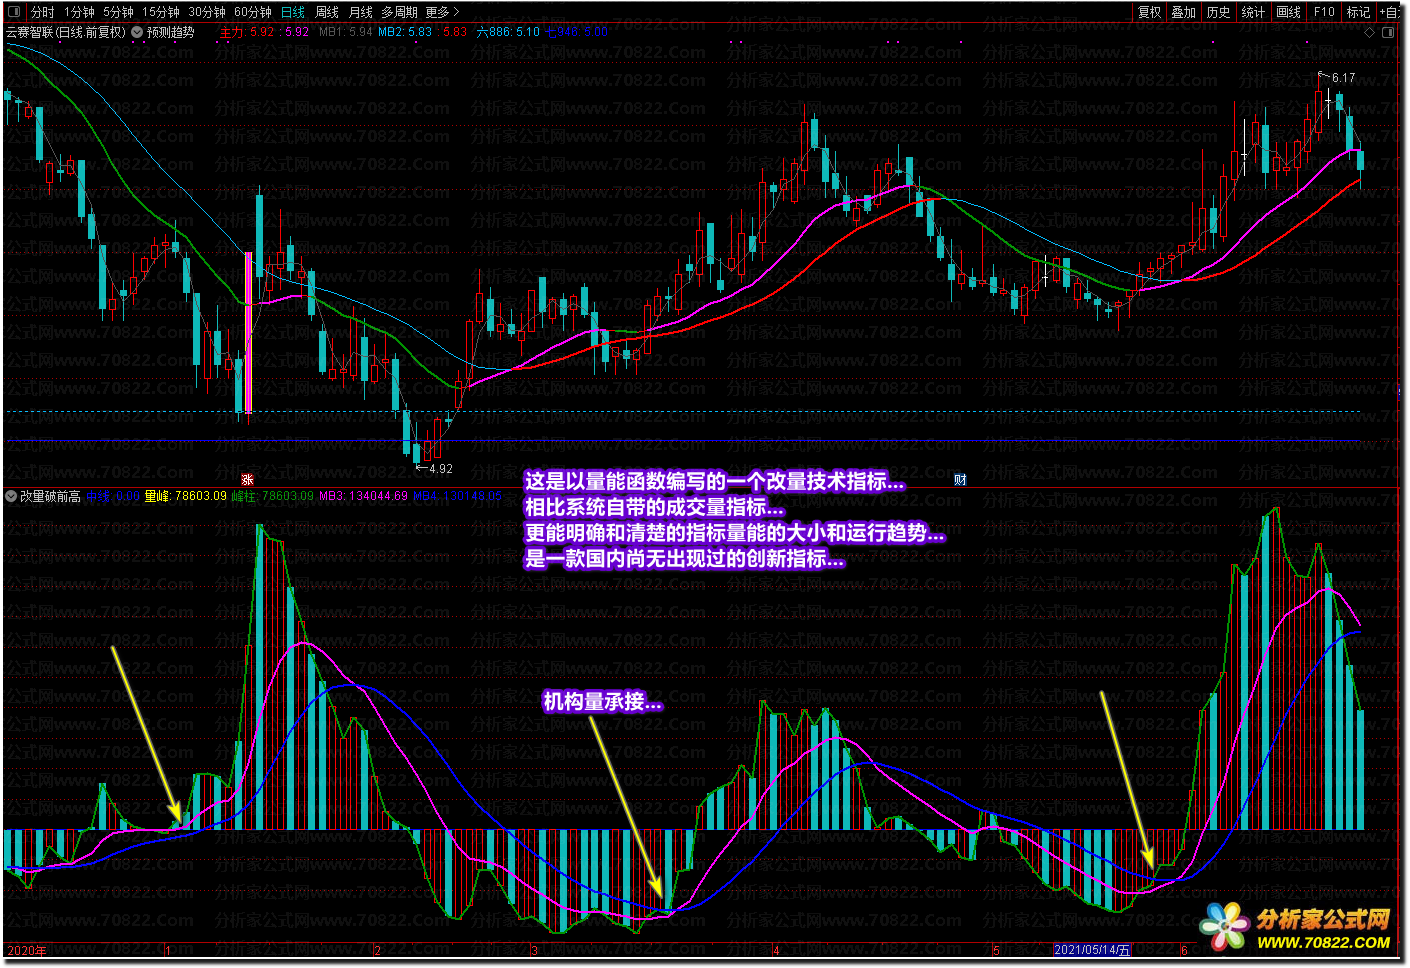This screenshot has width=1410, height=968.
Task: Open the 历史 history button
Action: 1218,12
